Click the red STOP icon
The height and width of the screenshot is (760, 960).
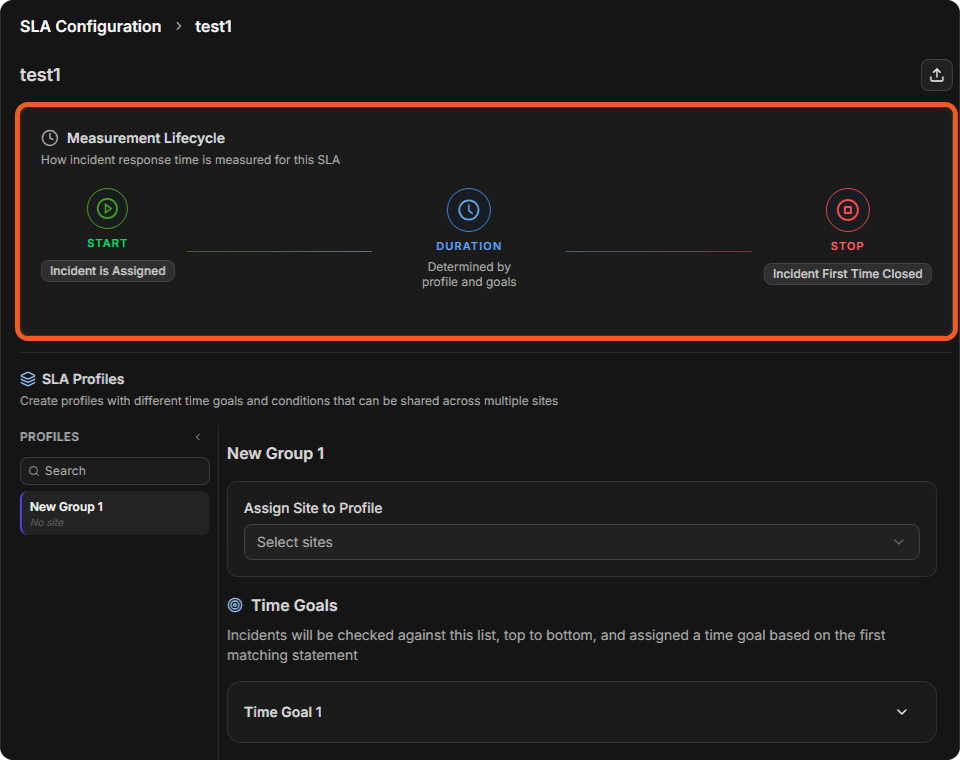pyautogui.click(x=847, y=210)
